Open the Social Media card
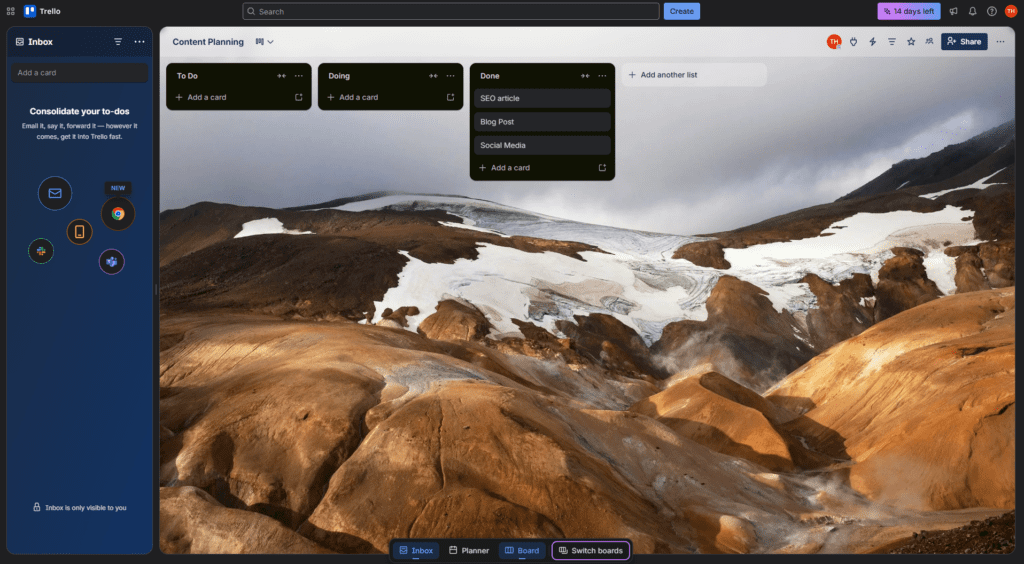Image resolution: width=1024 pixels, height=564 pixels. (x=542, y=146)
